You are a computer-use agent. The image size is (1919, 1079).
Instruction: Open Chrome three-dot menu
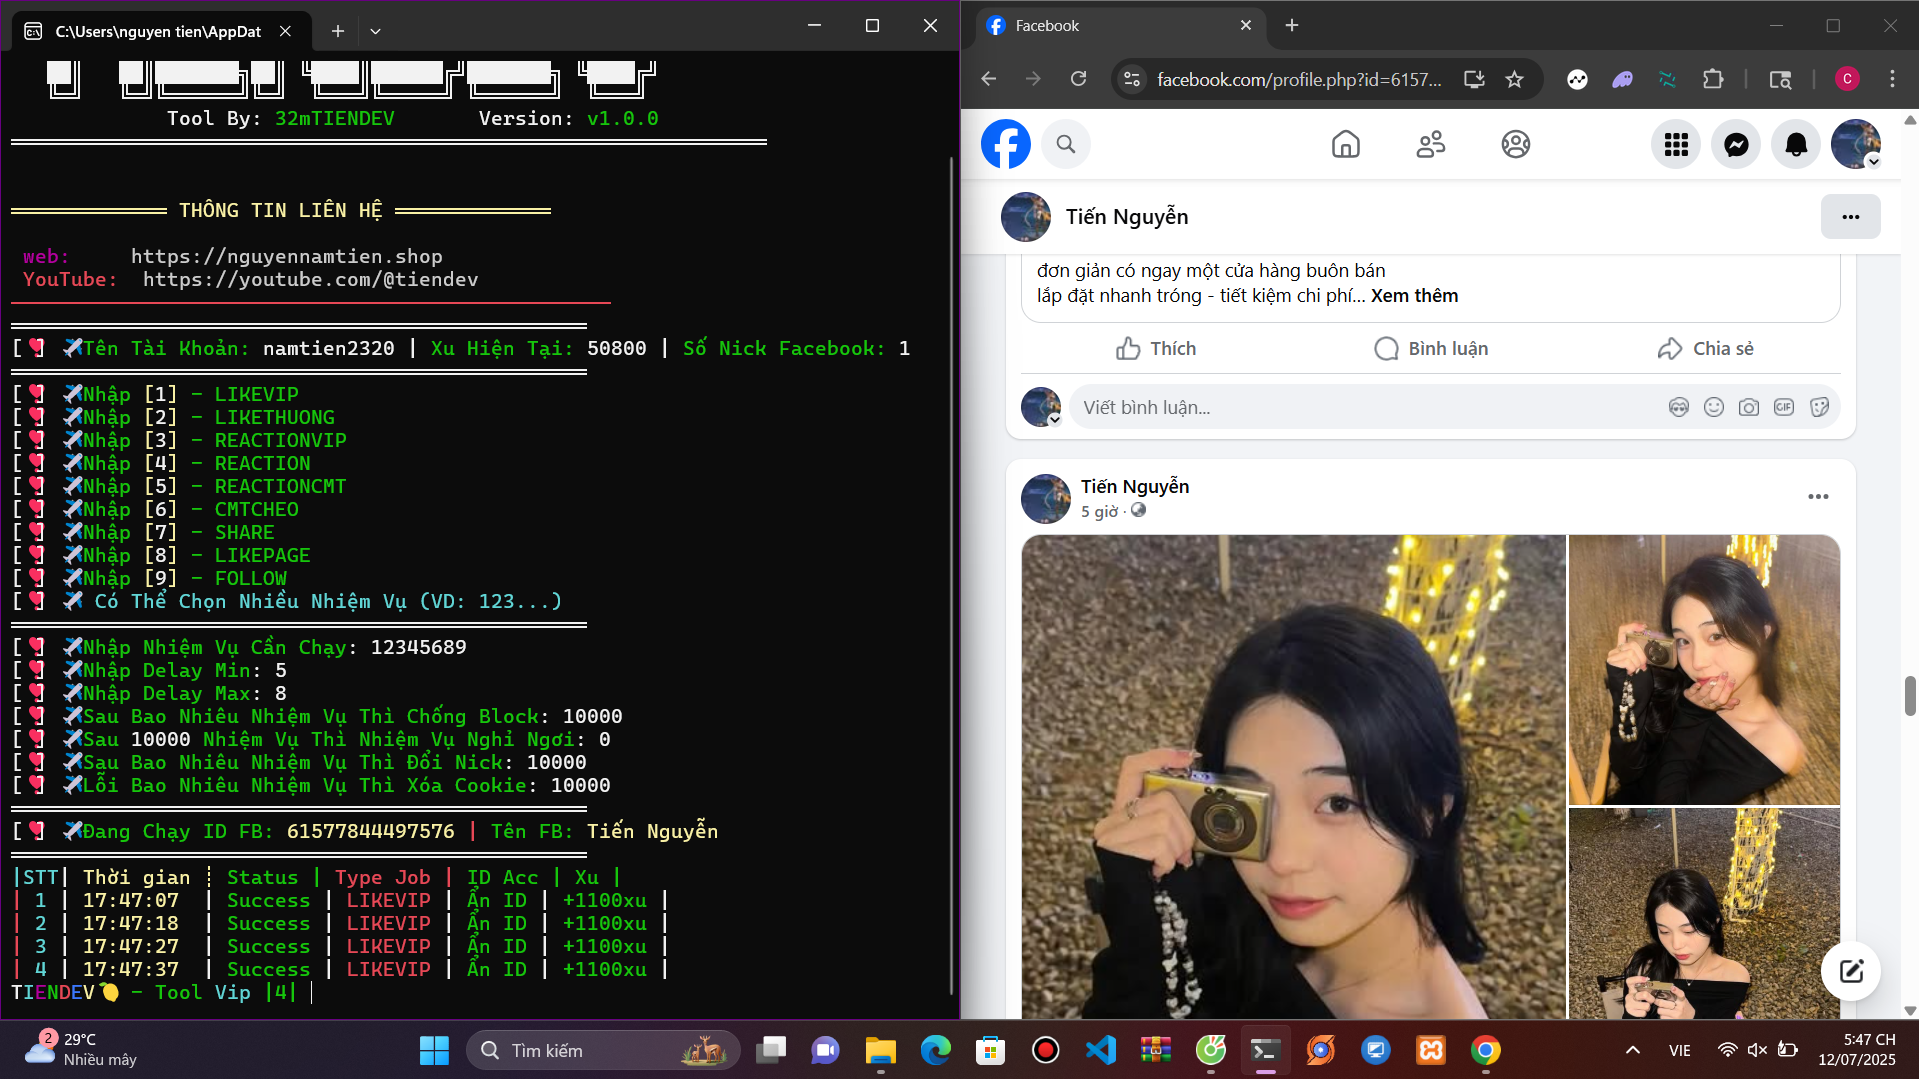1892,79
